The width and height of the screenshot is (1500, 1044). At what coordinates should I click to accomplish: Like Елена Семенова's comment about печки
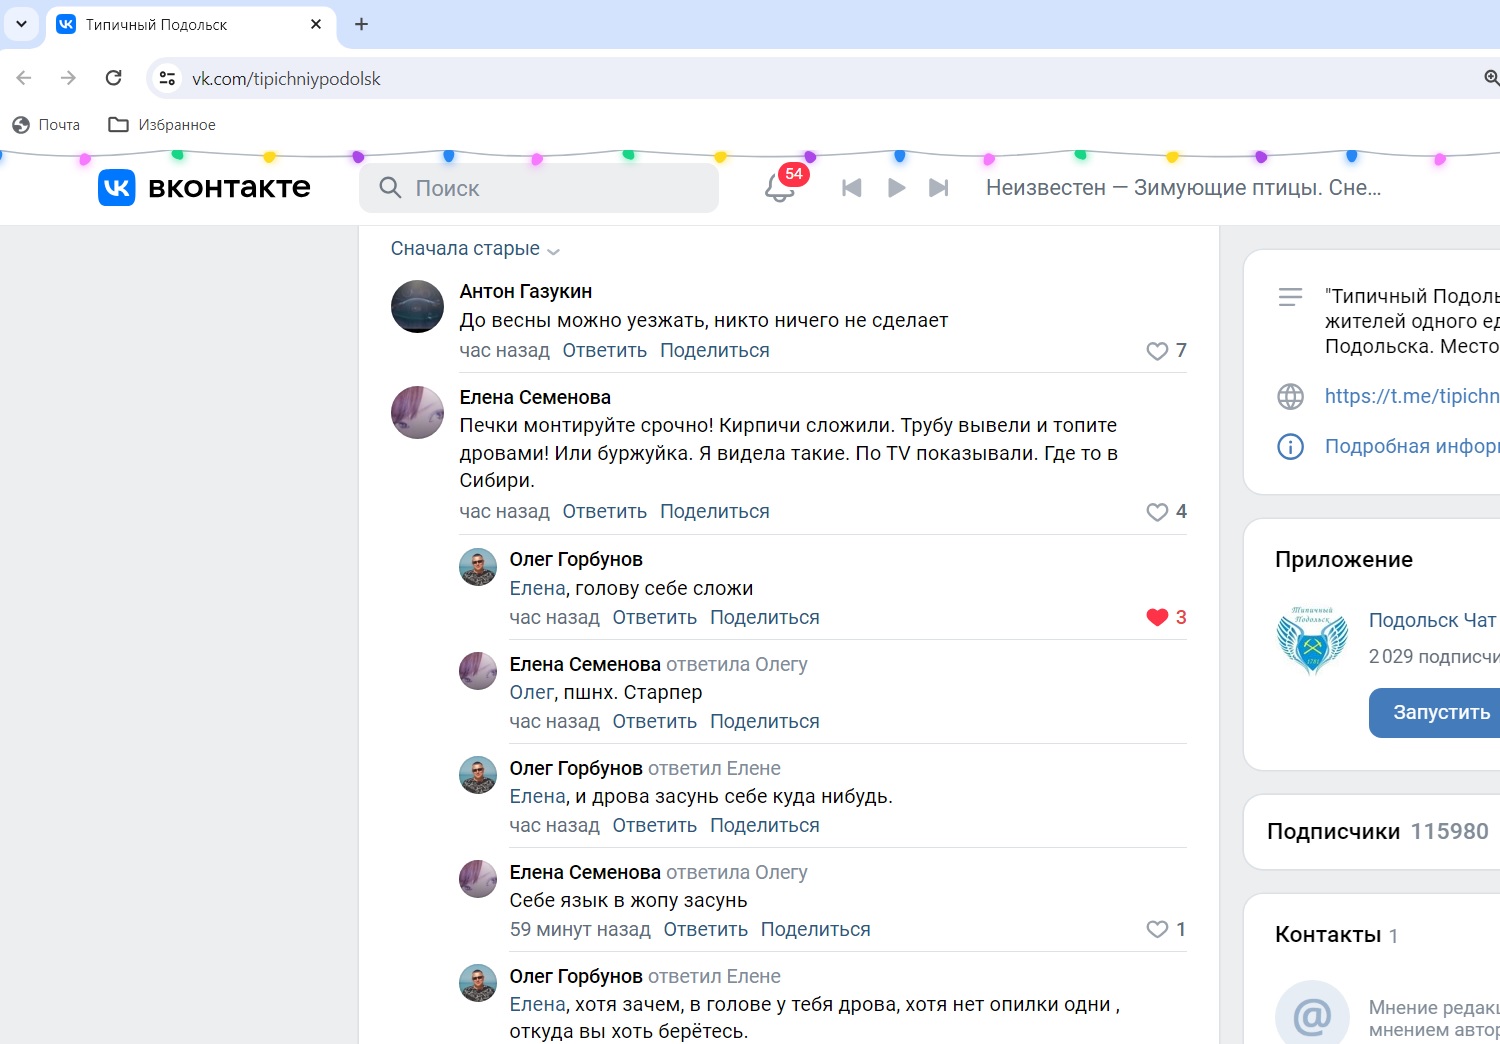[1157, 512]
